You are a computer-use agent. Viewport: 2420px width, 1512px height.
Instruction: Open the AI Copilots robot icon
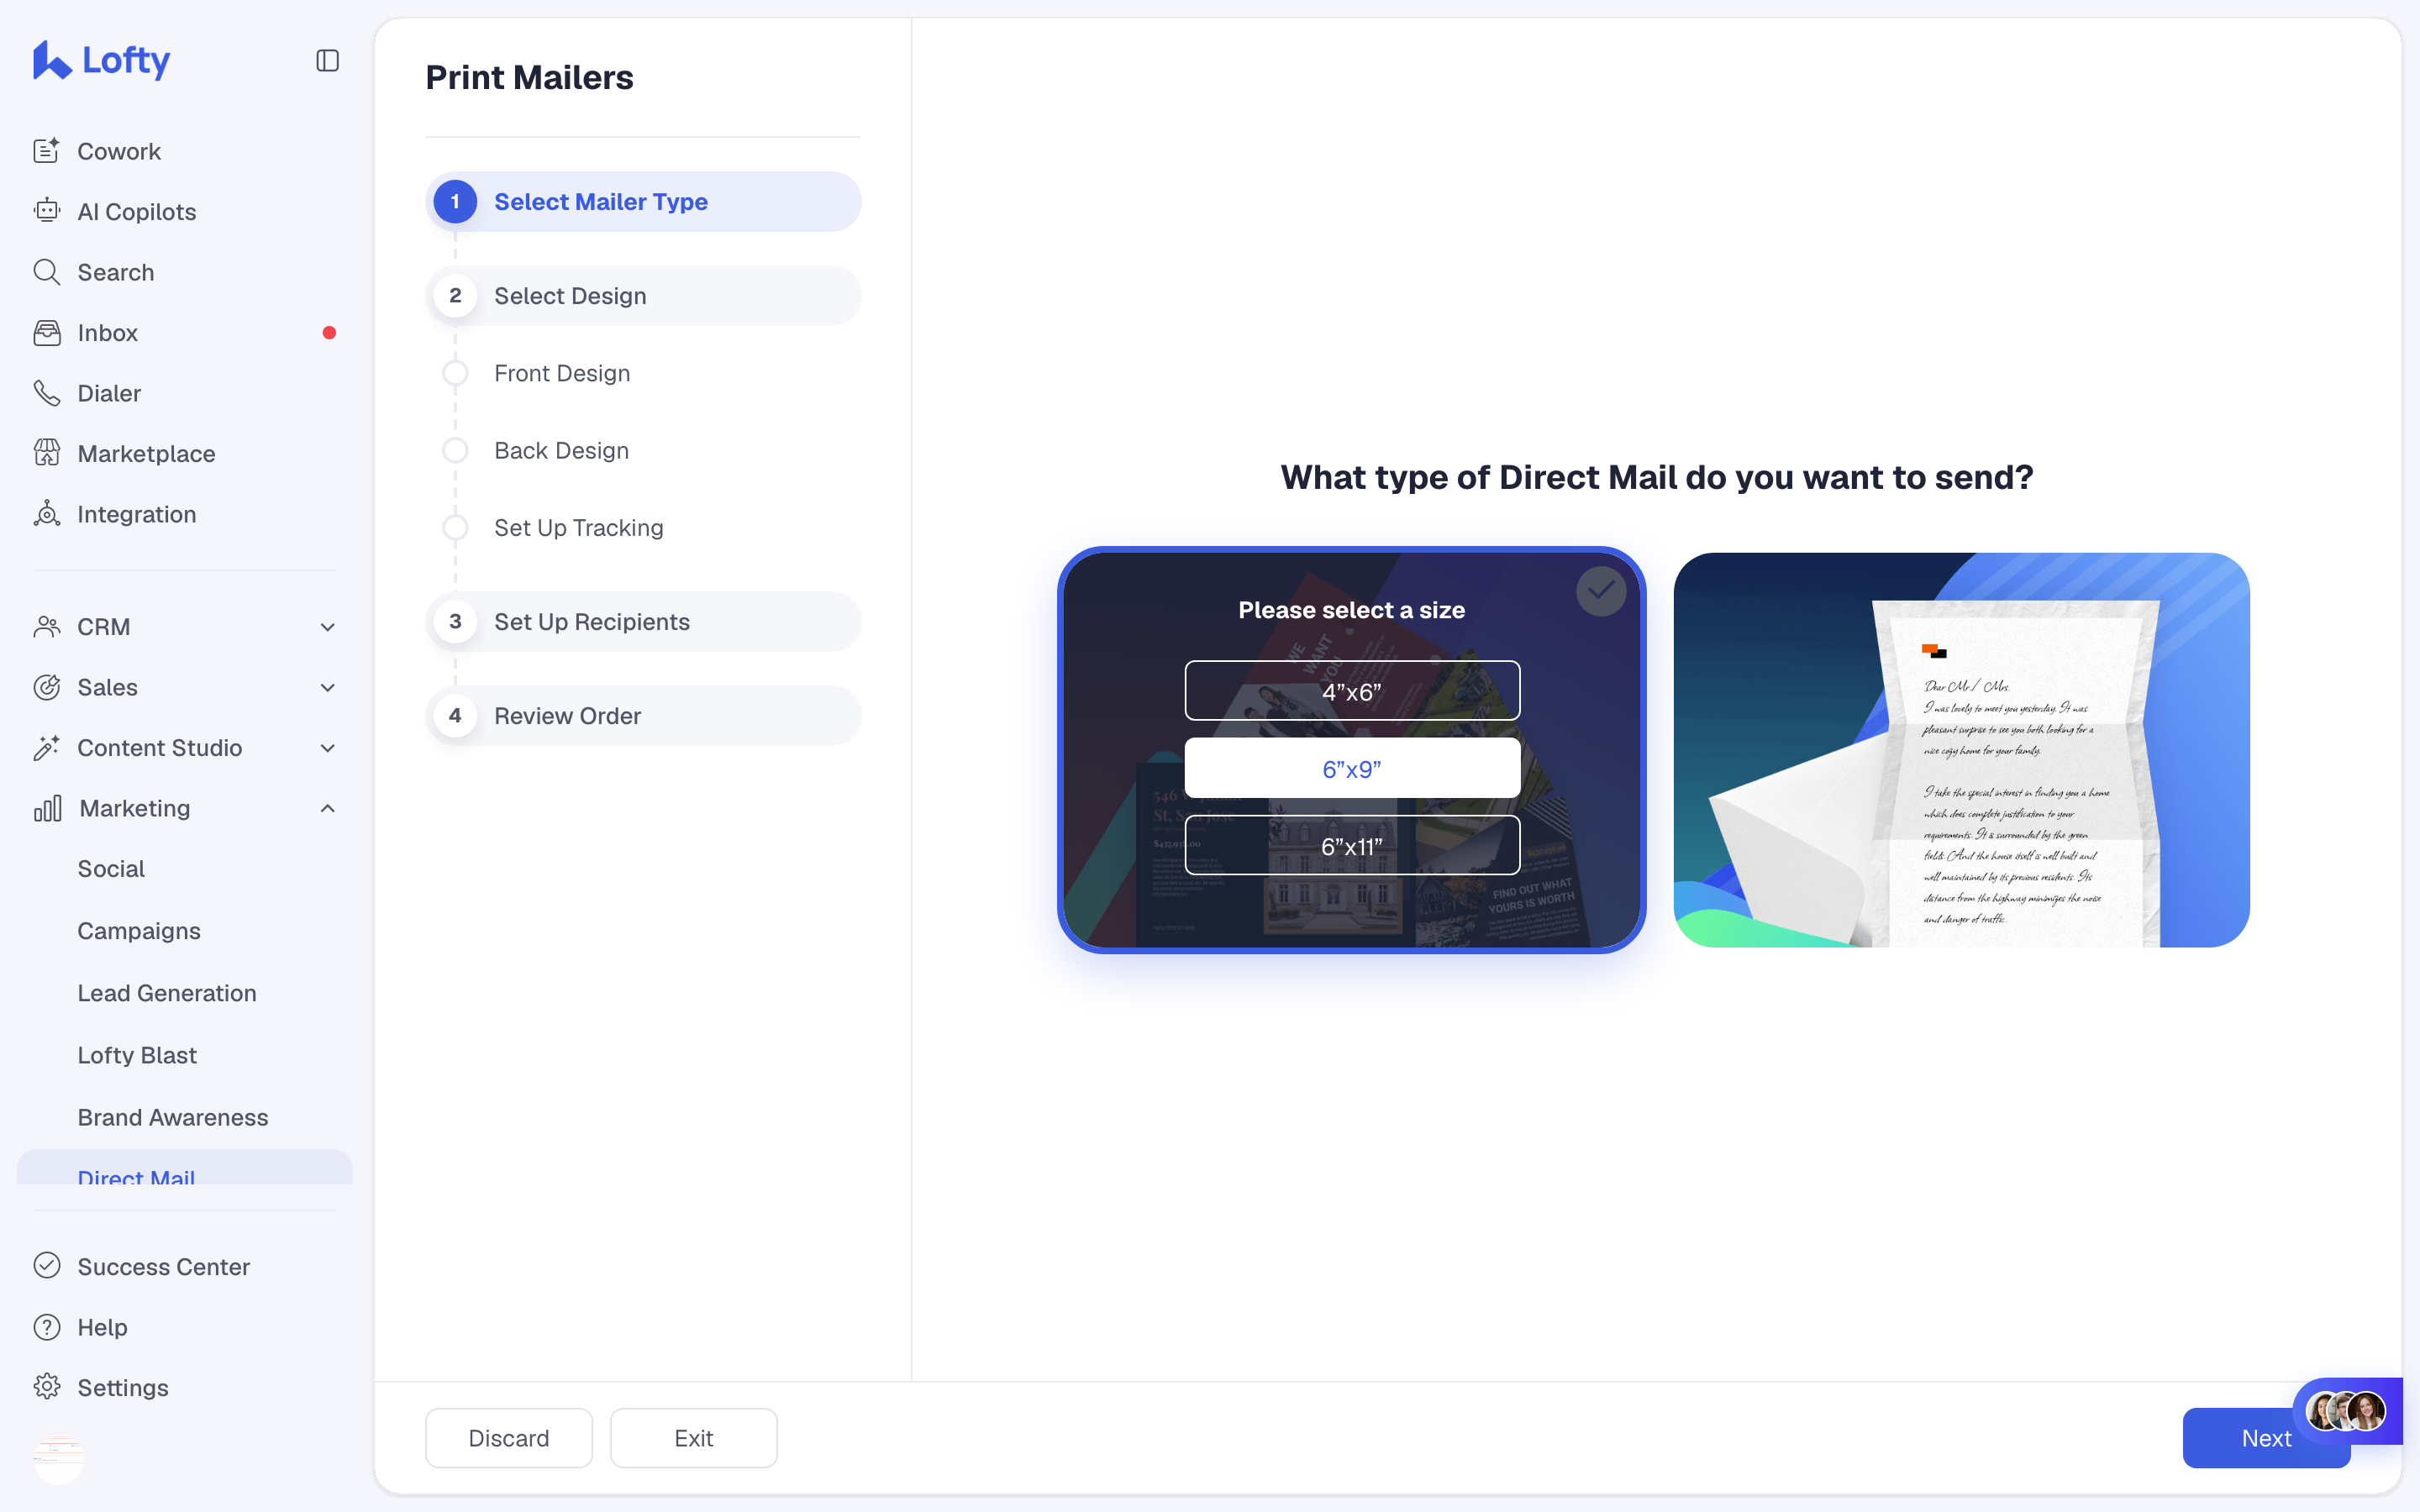(x=47, y=211)
